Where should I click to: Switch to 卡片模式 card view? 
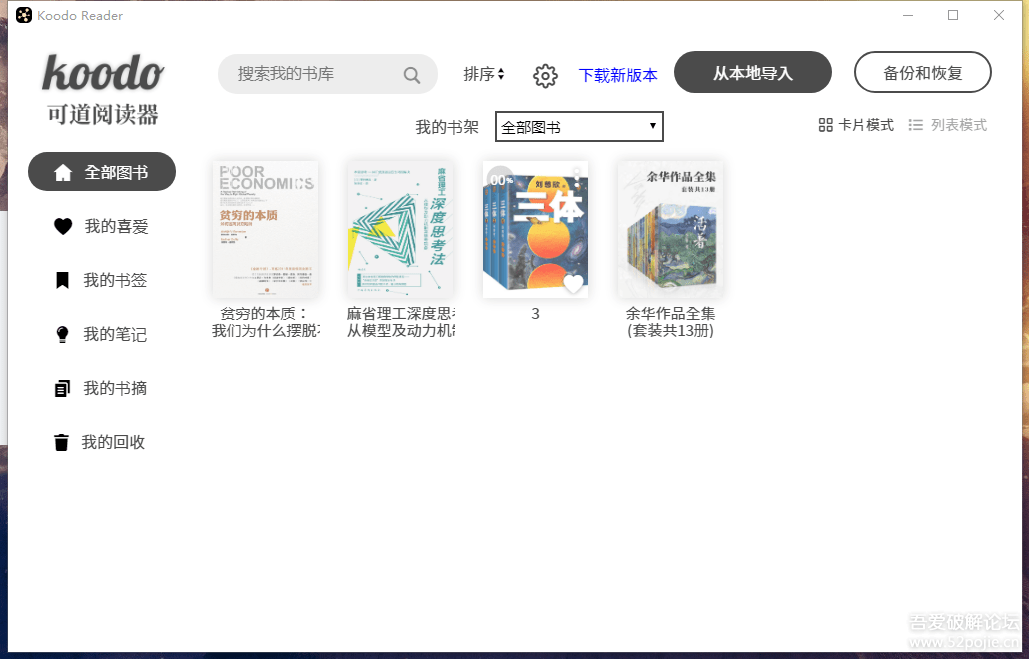point(856,125)
